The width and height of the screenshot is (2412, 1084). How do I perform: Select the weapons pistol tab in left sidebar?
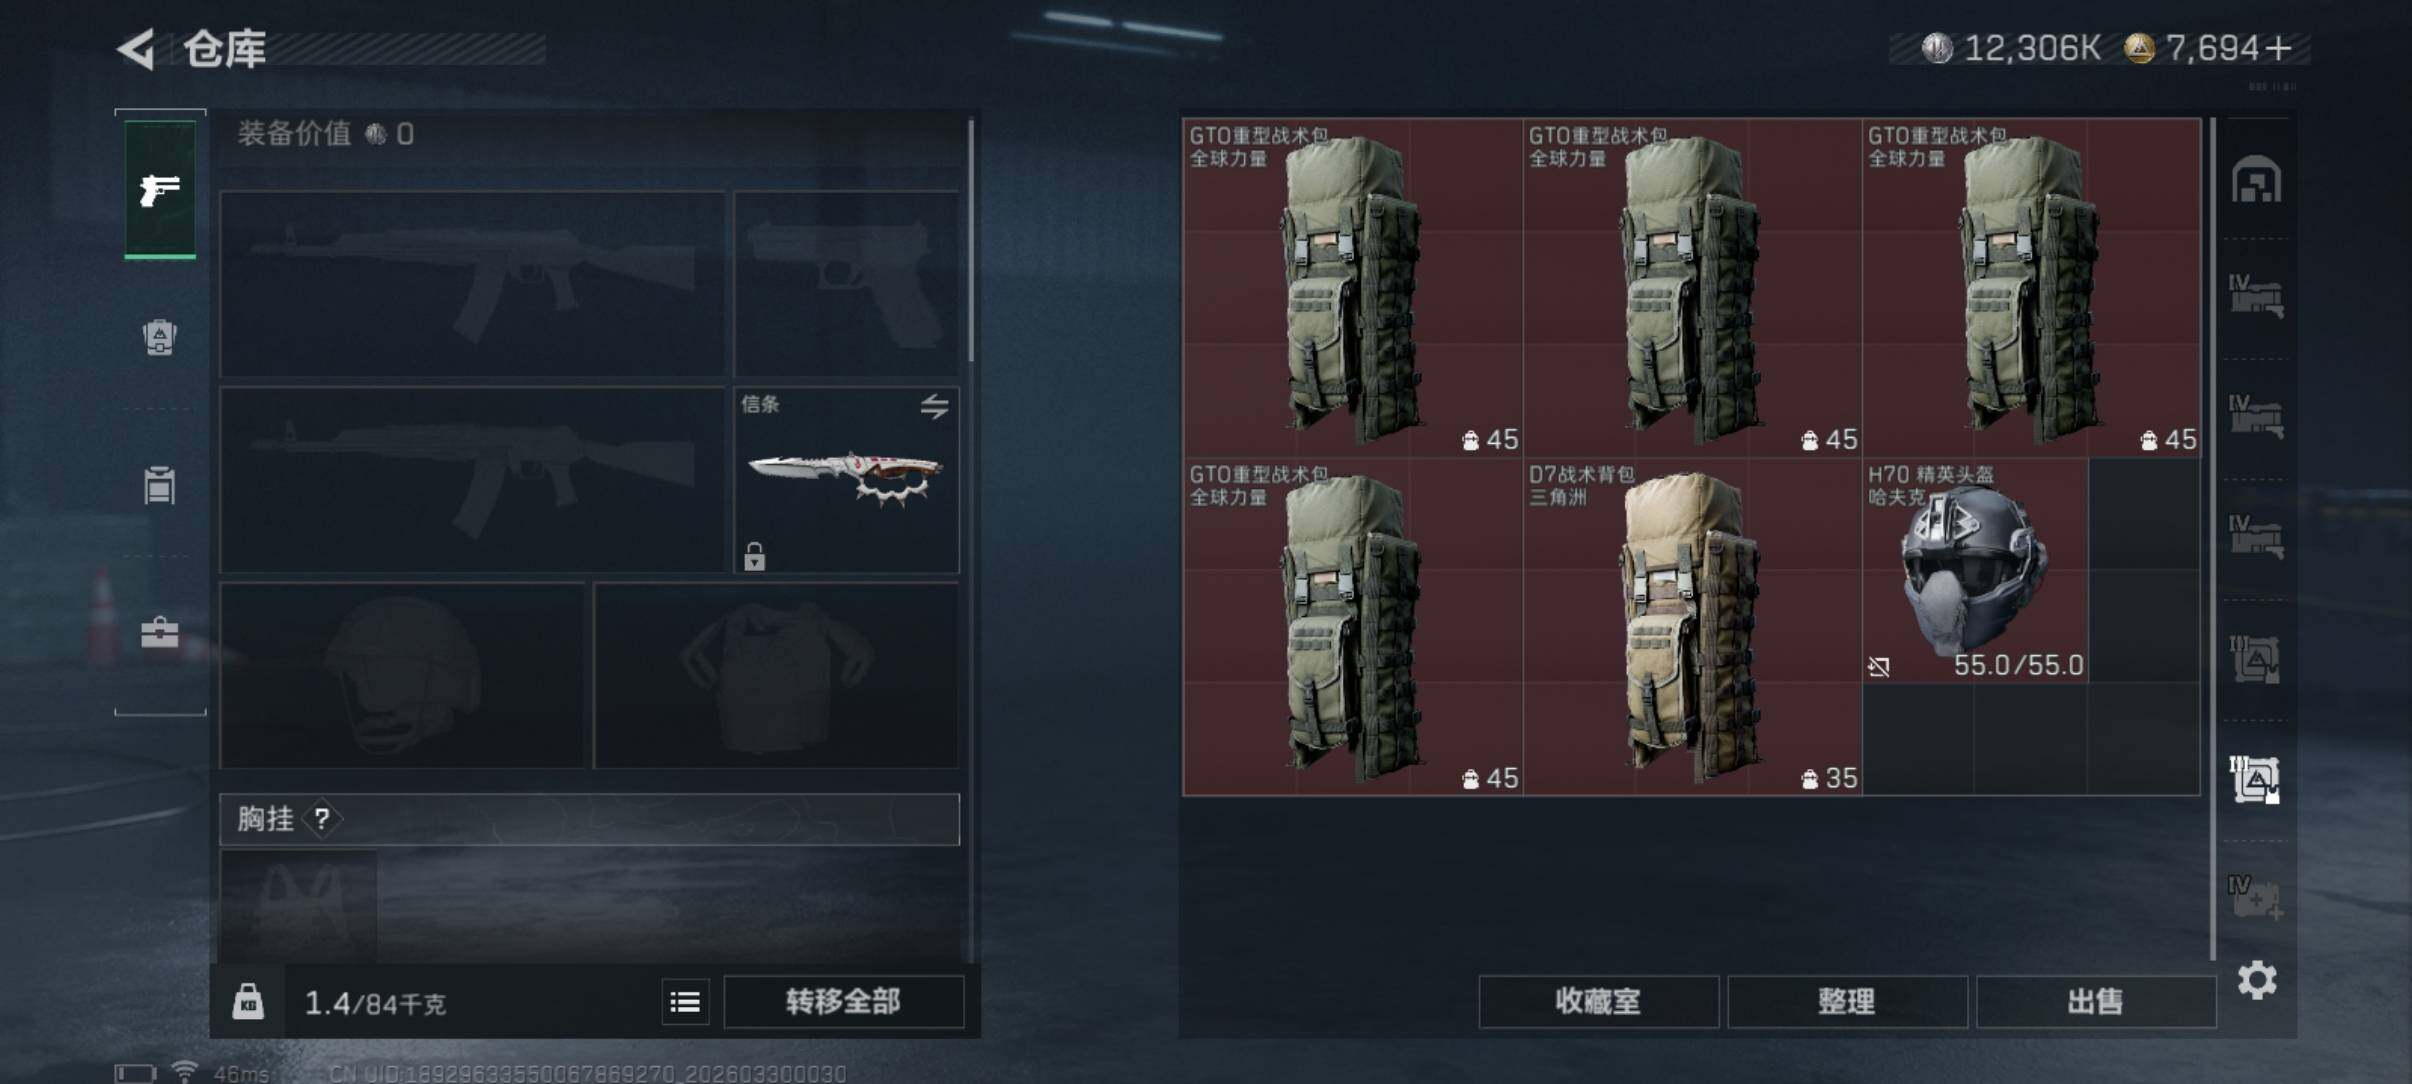[x=160, y=189]
